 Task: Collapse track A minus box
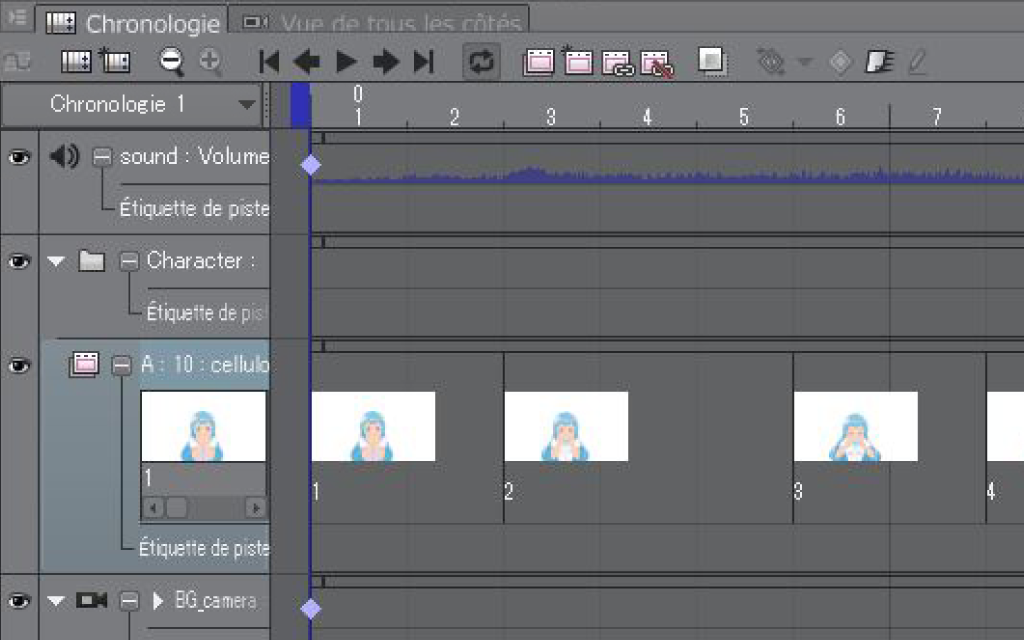(121, 365)
